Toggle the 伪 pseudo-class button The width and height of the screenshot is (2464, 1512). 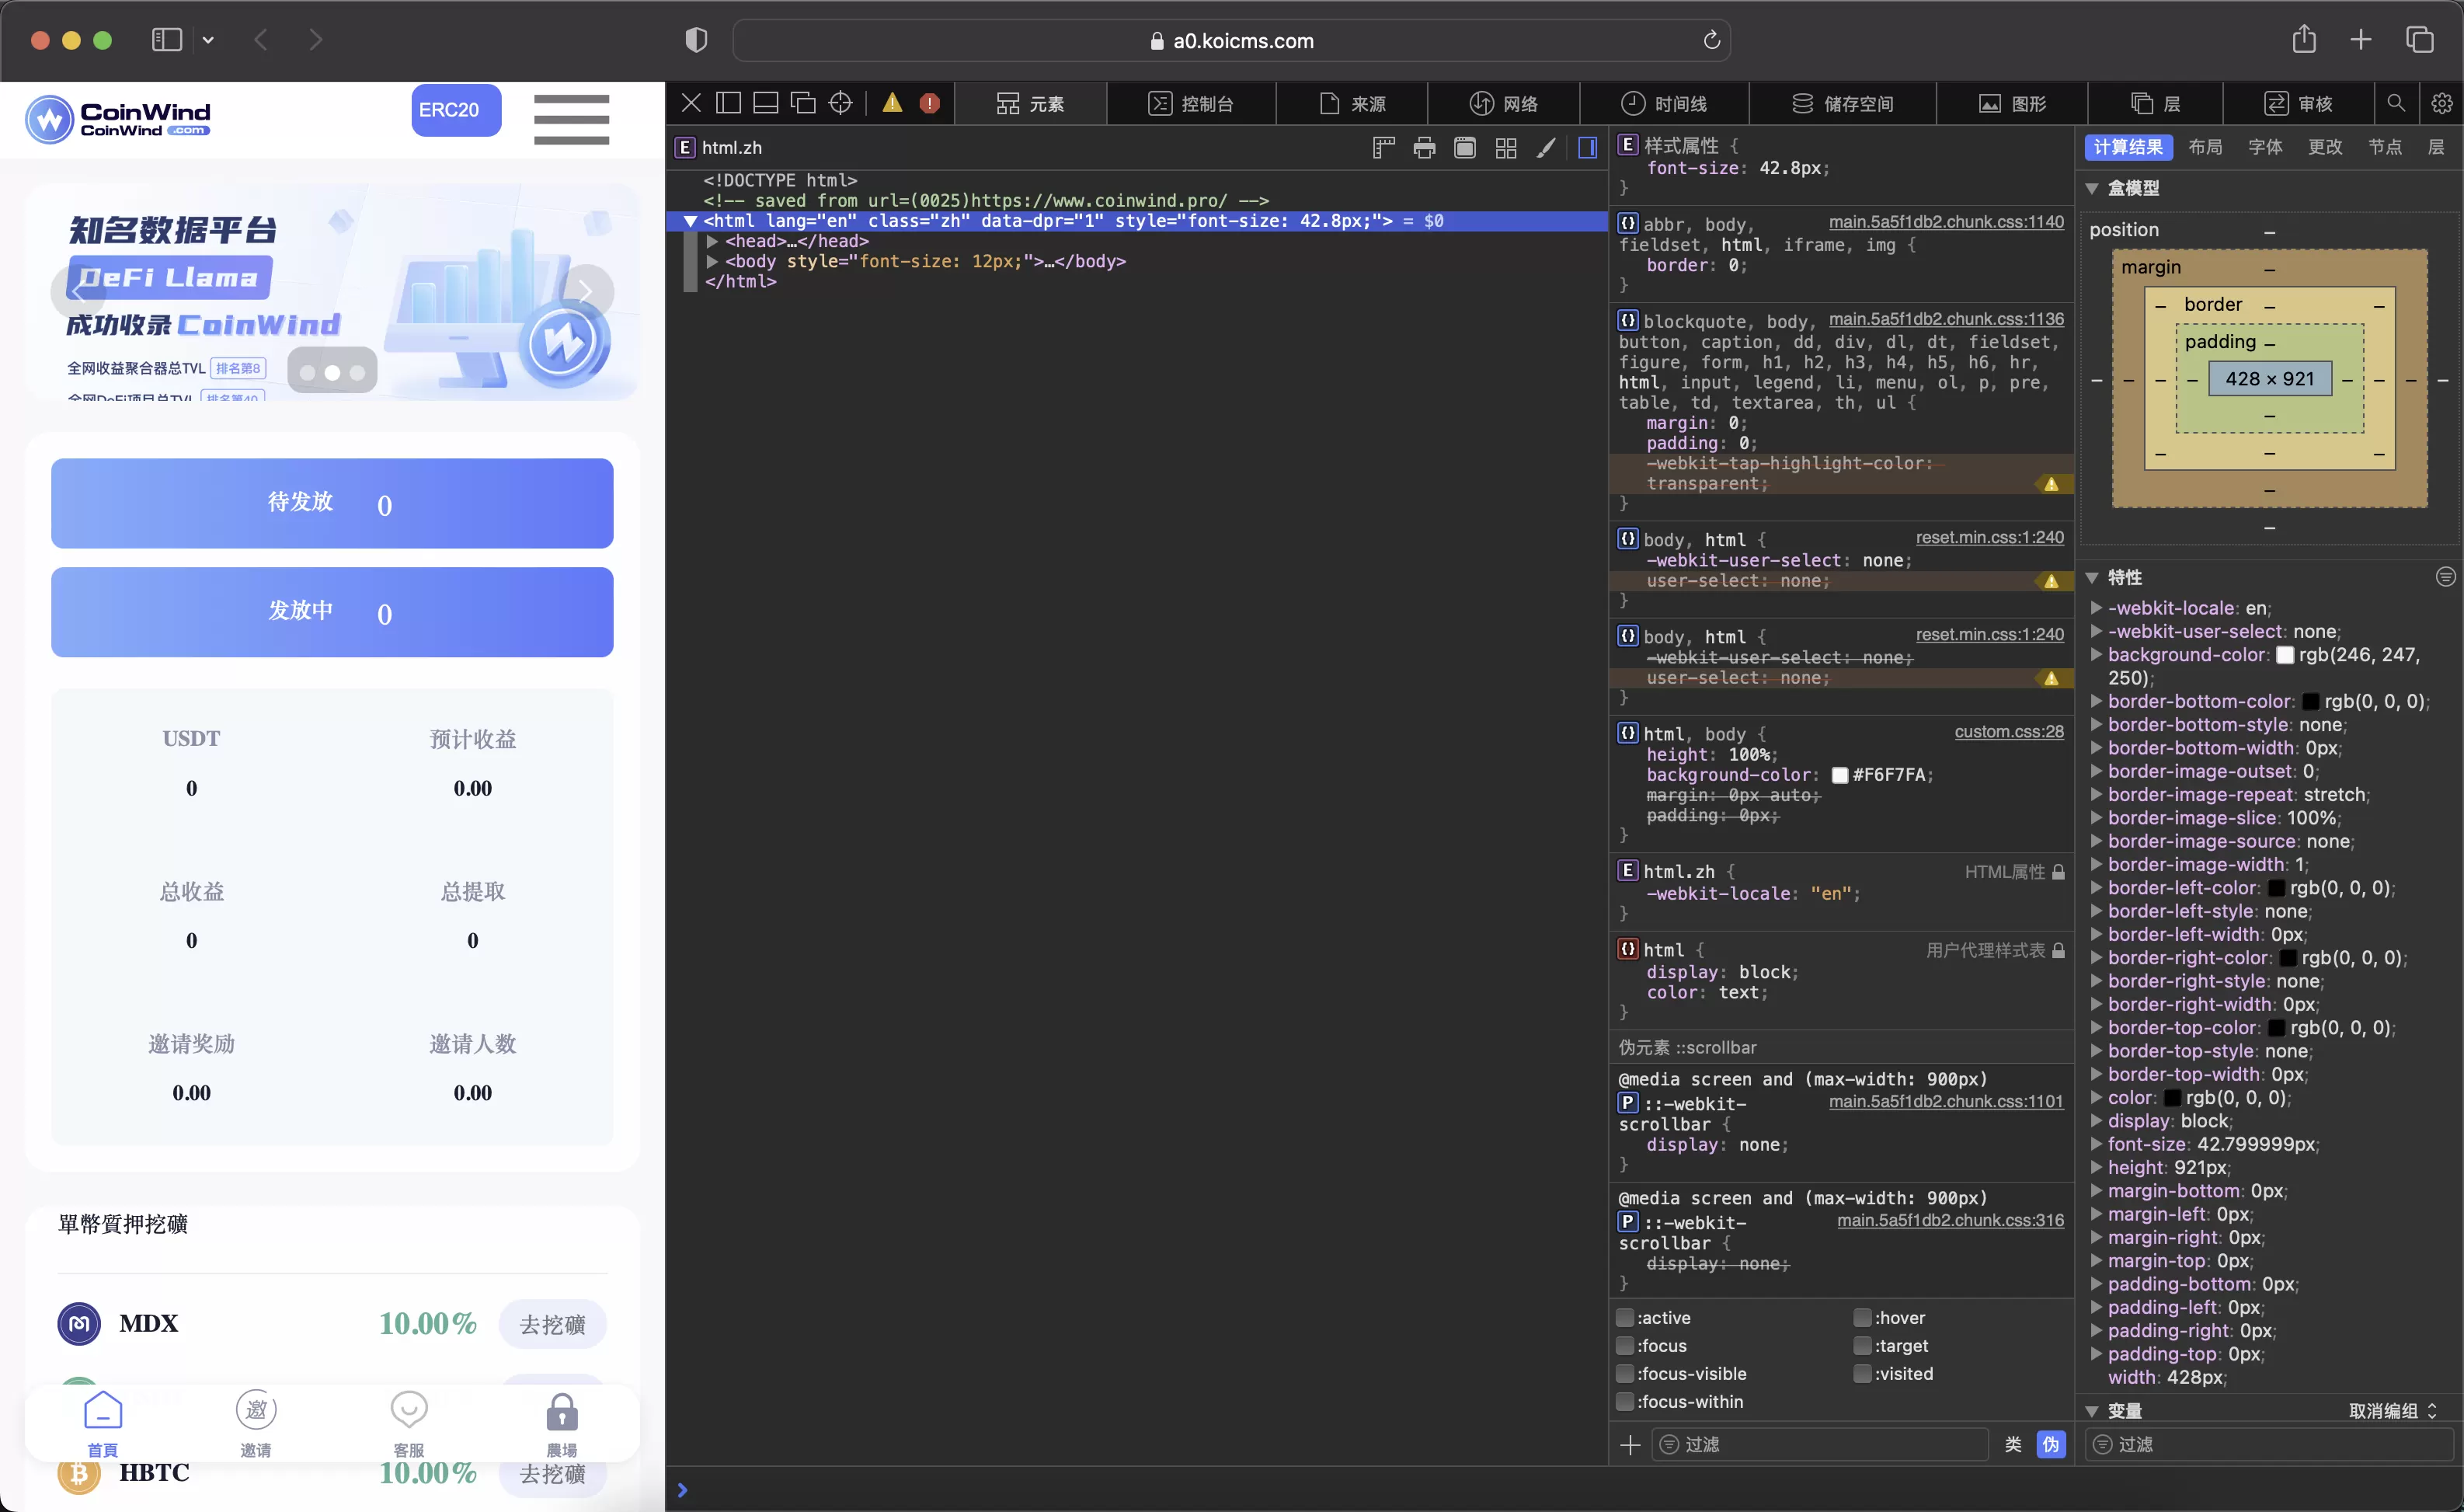(x=2051, y=1444)
